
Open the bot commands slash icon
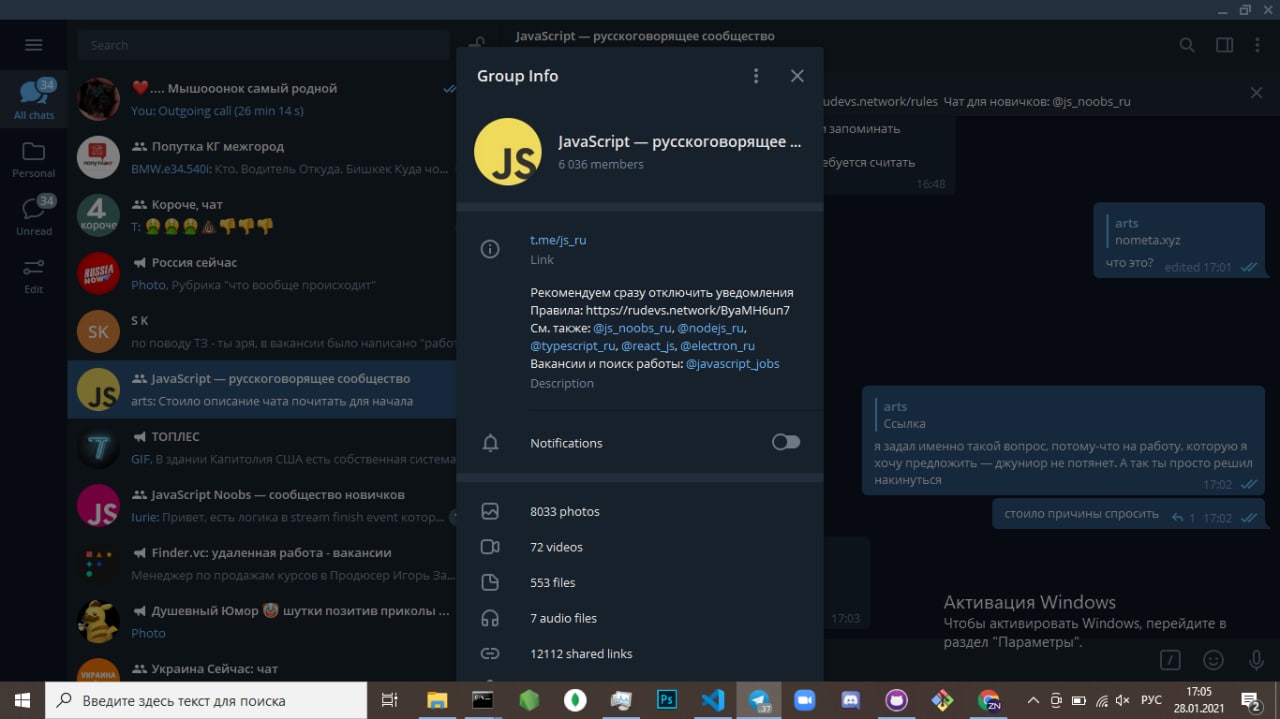(1170, 660)
